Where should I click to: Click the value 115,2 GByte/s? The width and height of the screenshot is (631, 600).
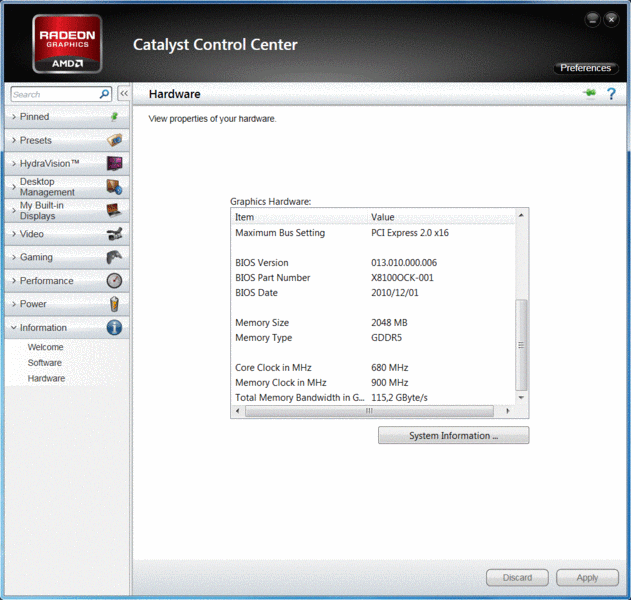click(399, 397)
